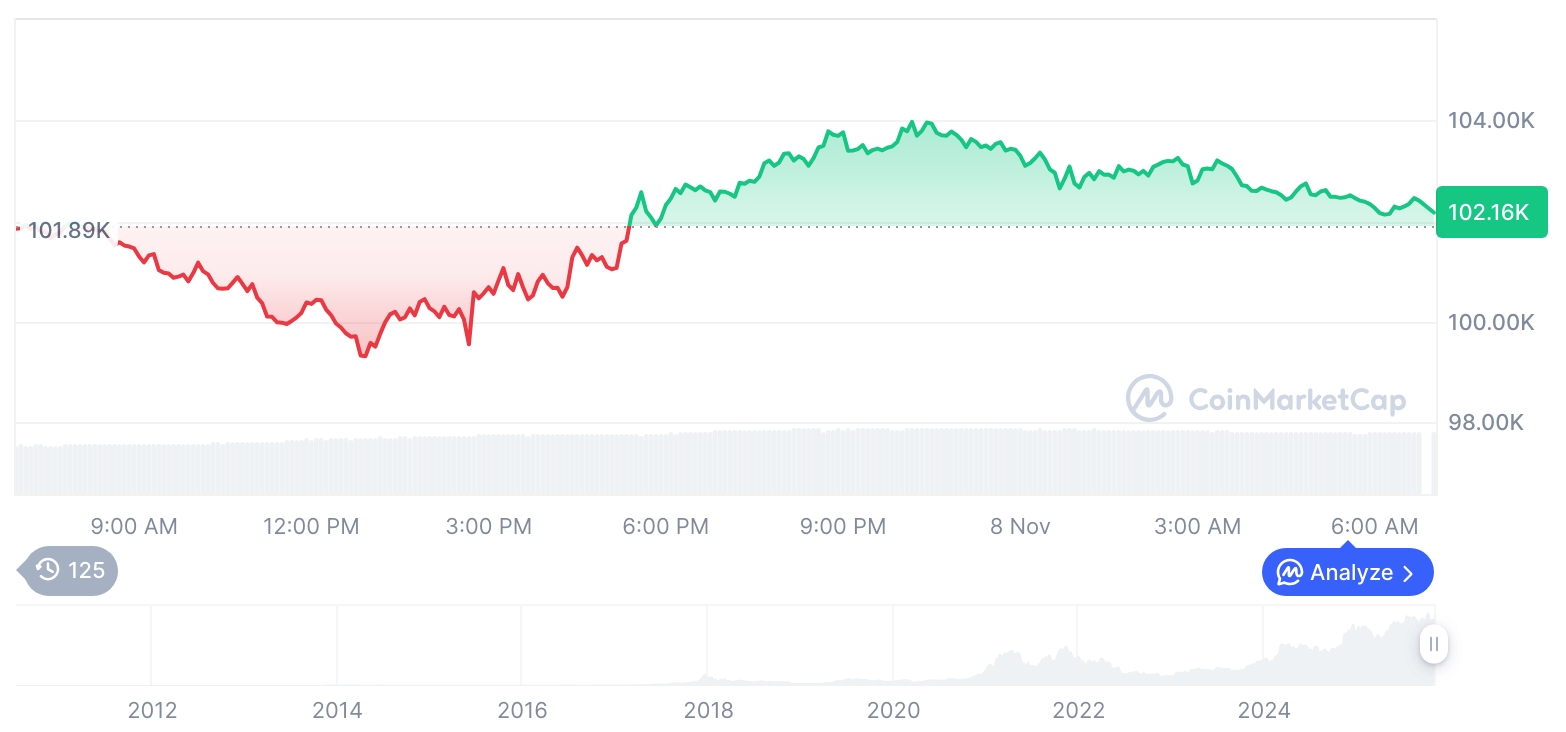Click the CoinMarketCap watermark text

point(1297,400)
